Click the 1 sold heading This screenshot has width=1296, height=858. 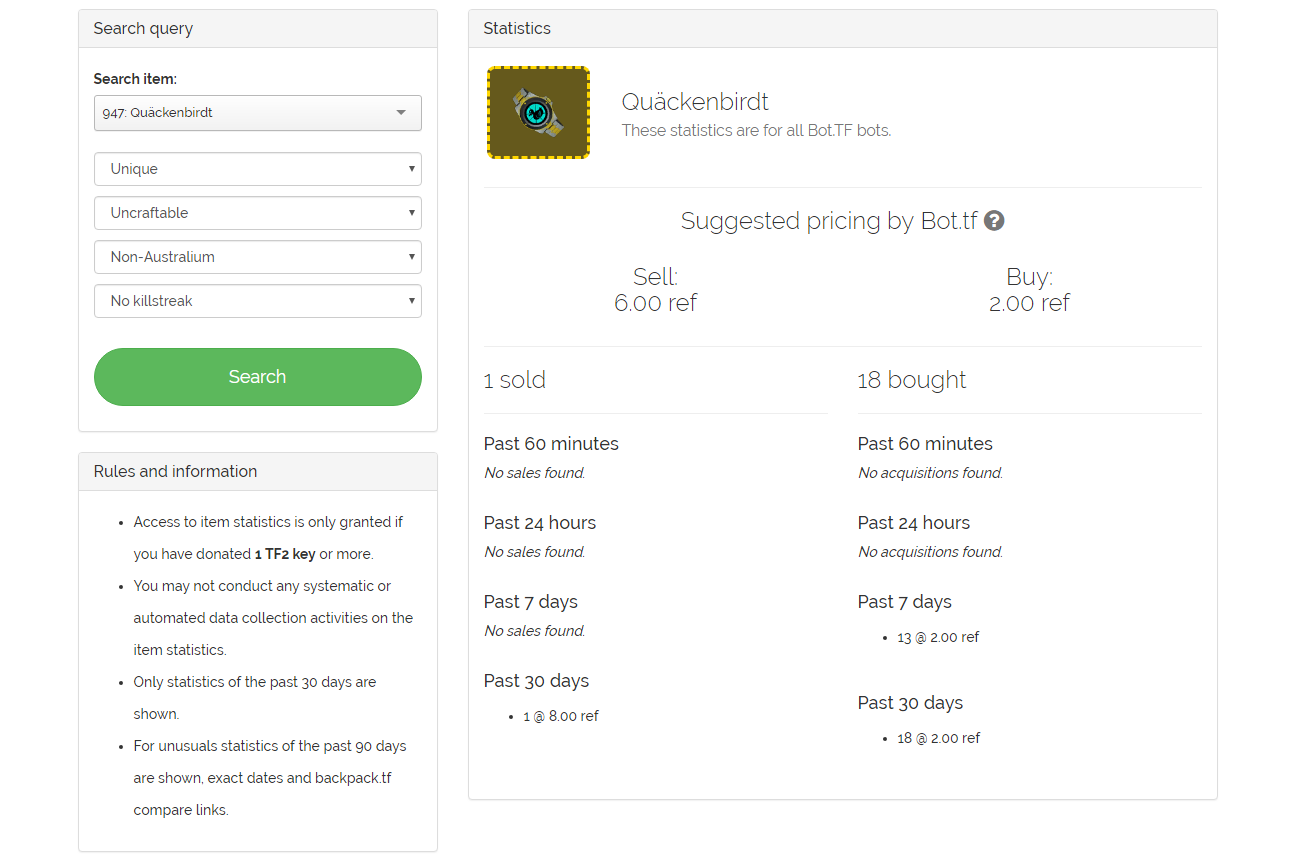click(x=515, y=380)
